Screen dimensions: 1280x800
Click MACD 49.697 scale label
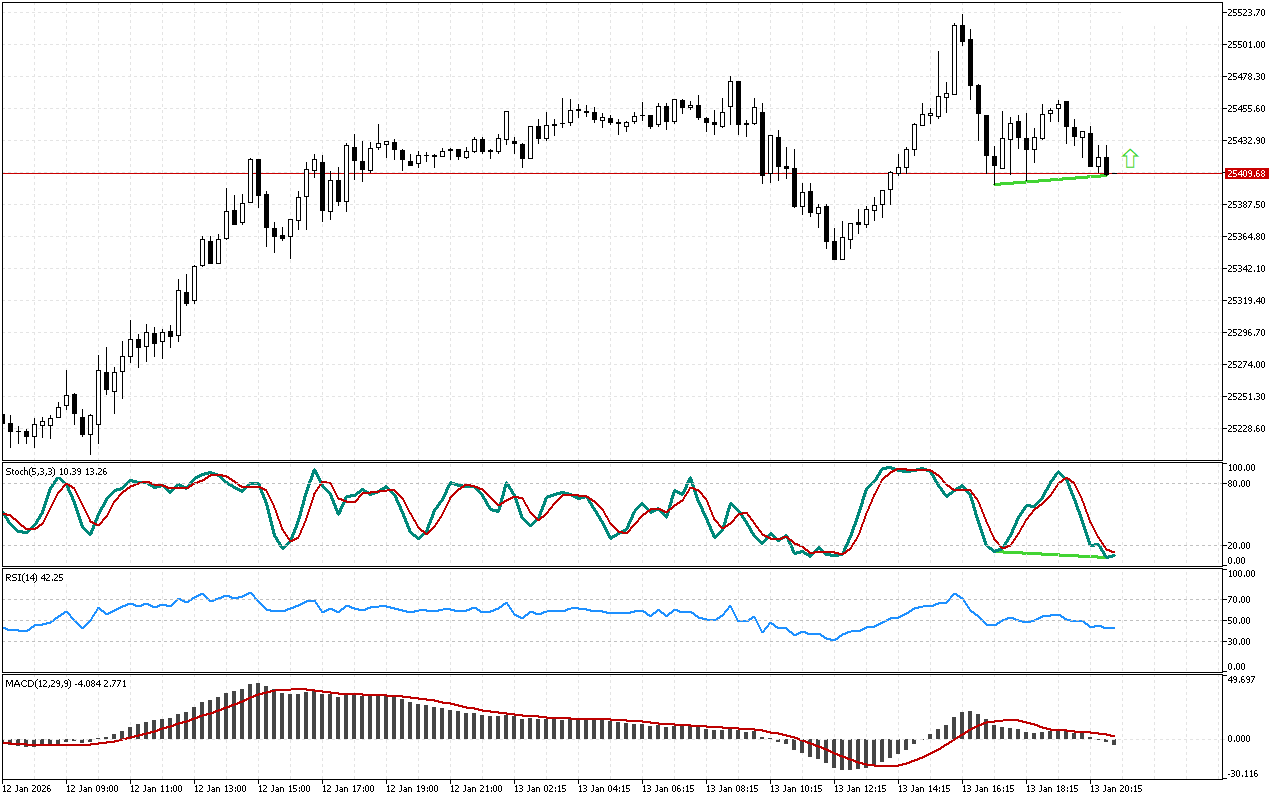click(1242, 681)
